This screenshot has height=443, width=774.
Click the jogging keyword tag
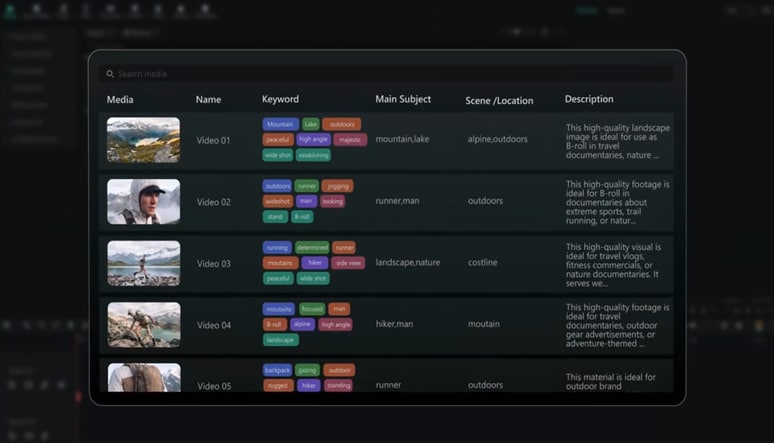tap(338, 186)
